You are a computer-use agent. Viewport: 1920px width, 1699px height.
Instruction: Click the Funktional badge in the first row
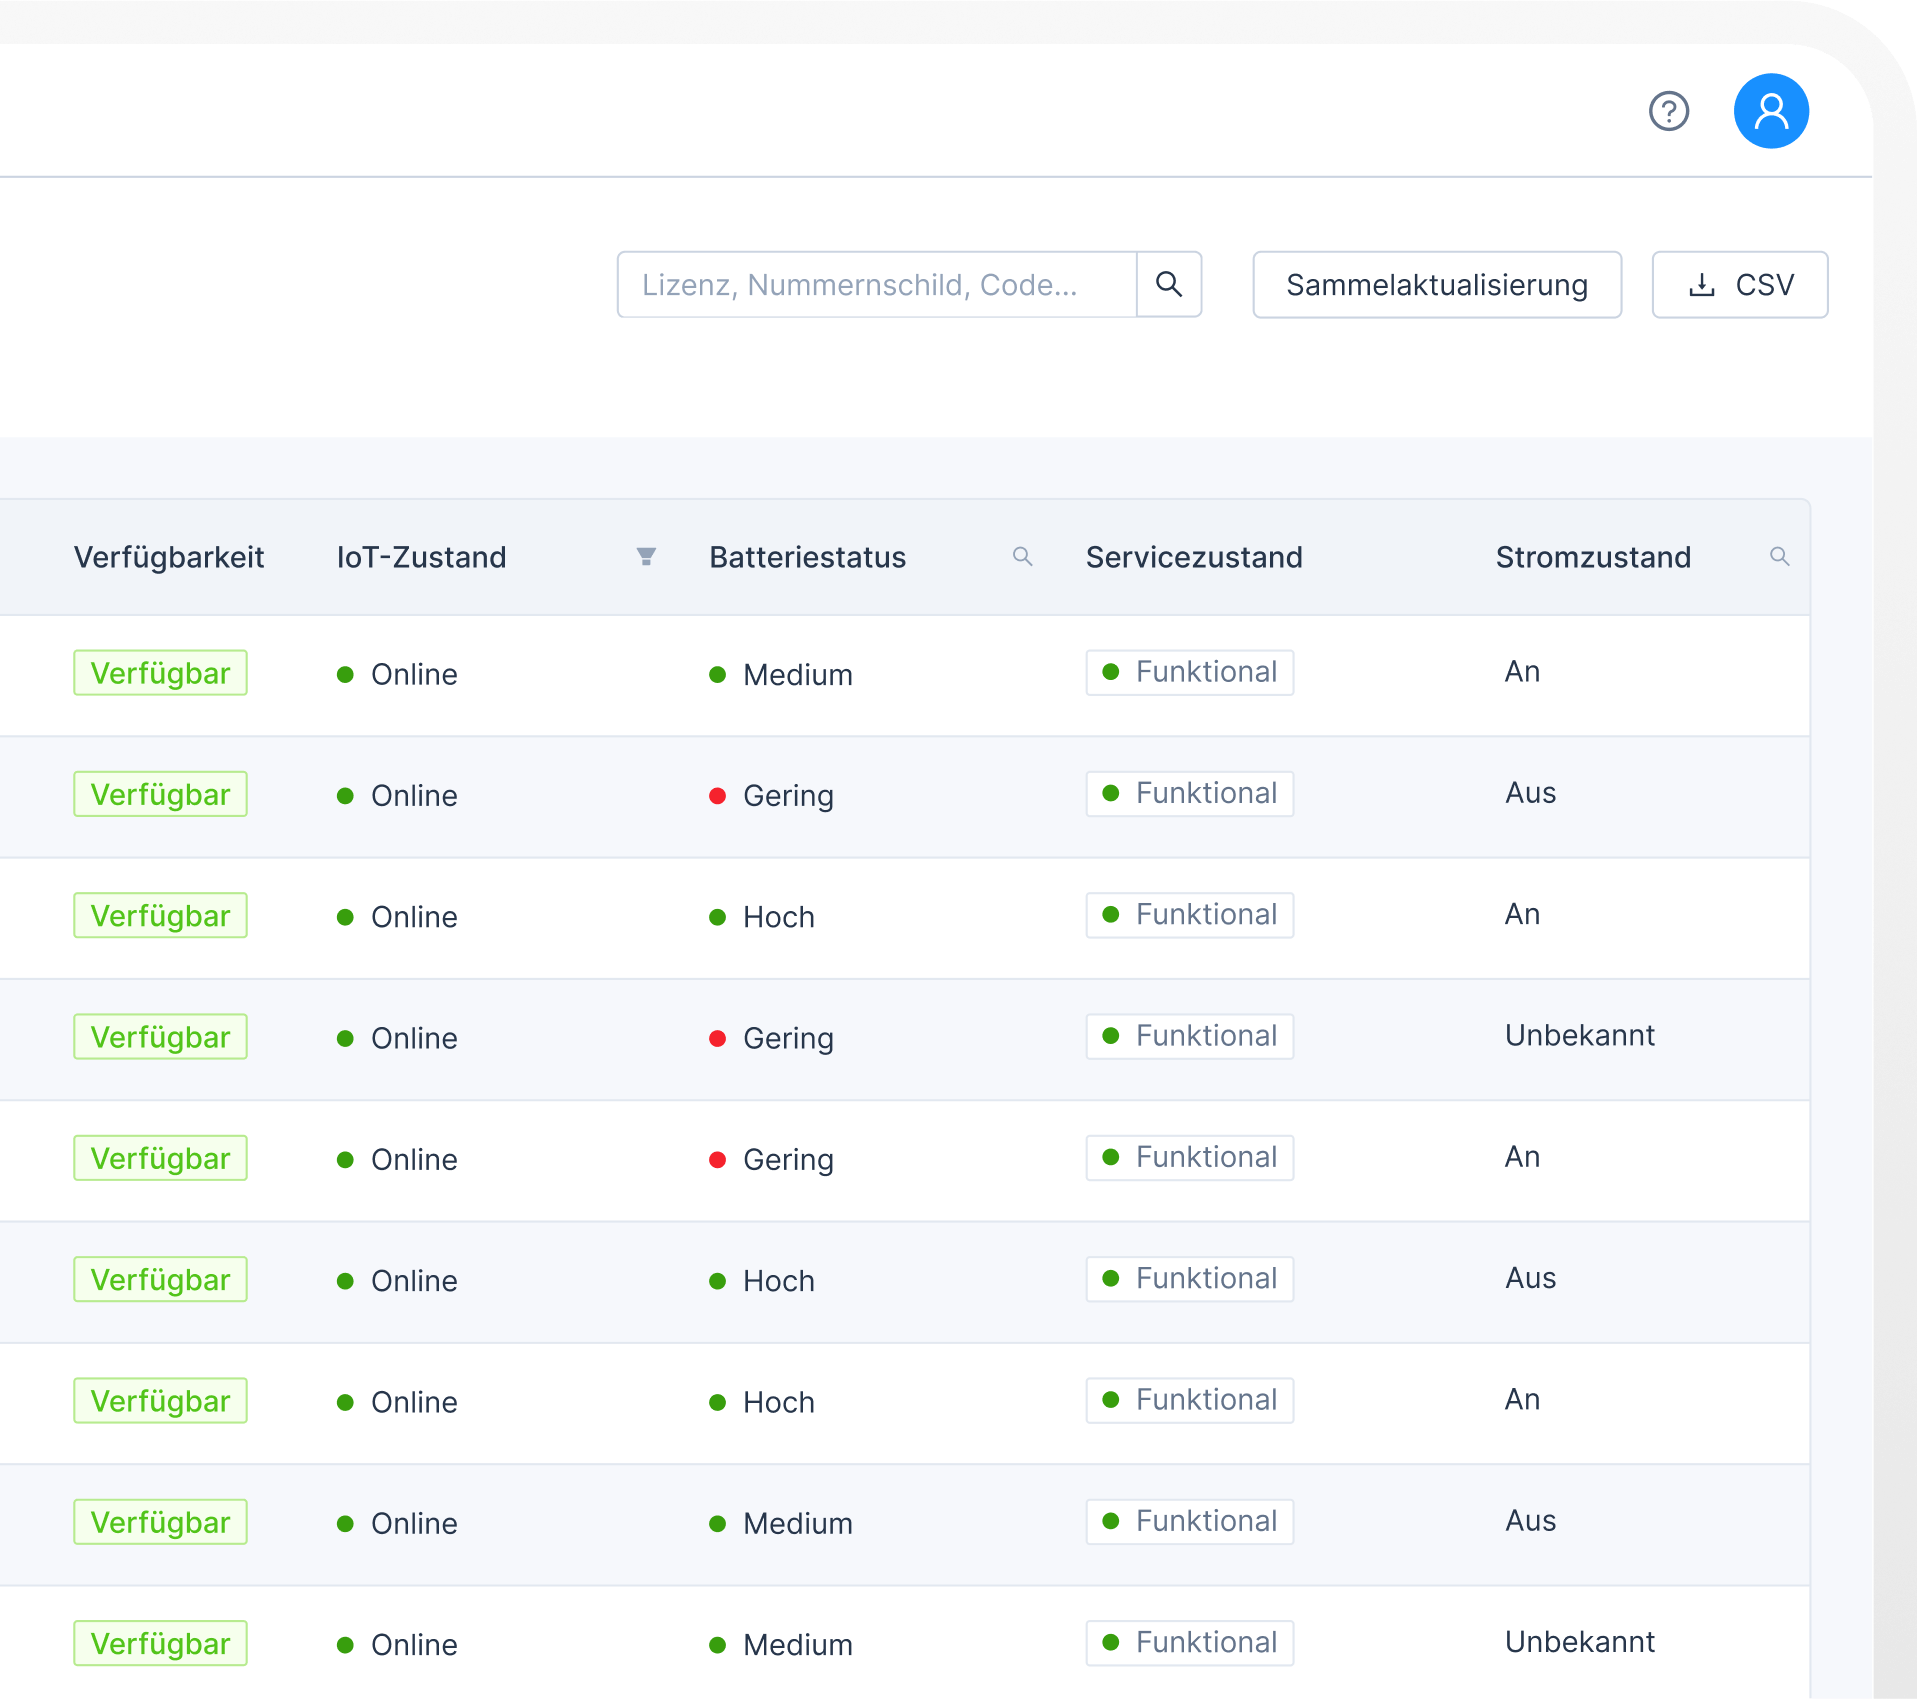pyautogui.click(x=1189, y=672)
